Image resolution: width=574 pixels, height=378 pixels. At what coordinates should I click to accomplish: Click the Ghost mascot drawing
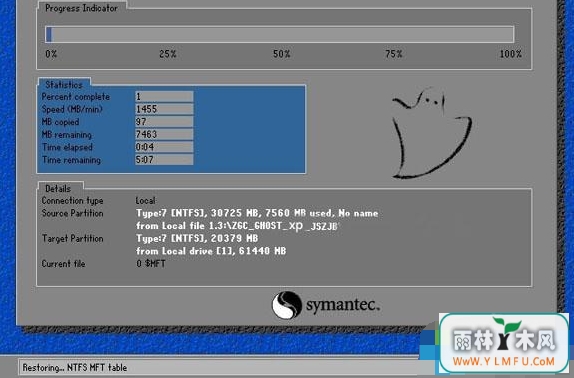point(432,132)
